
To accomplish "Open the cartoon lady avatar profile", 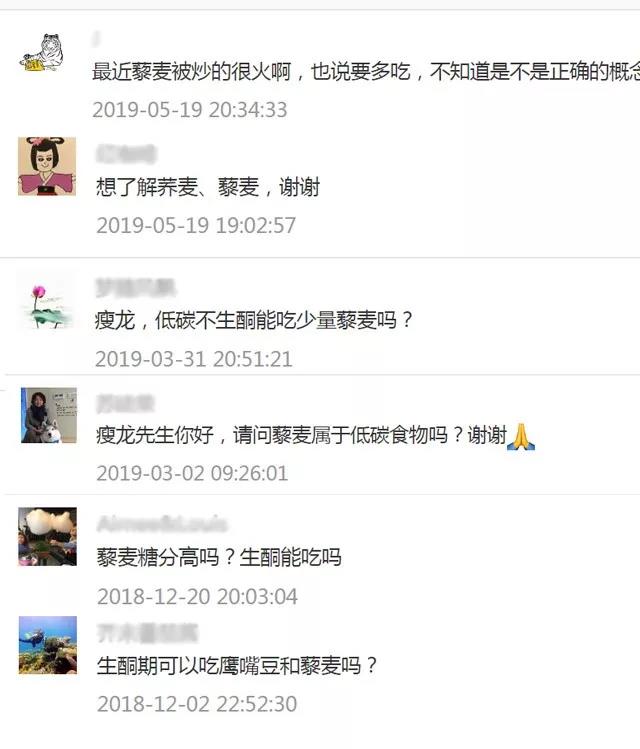I will coord(47,166).
